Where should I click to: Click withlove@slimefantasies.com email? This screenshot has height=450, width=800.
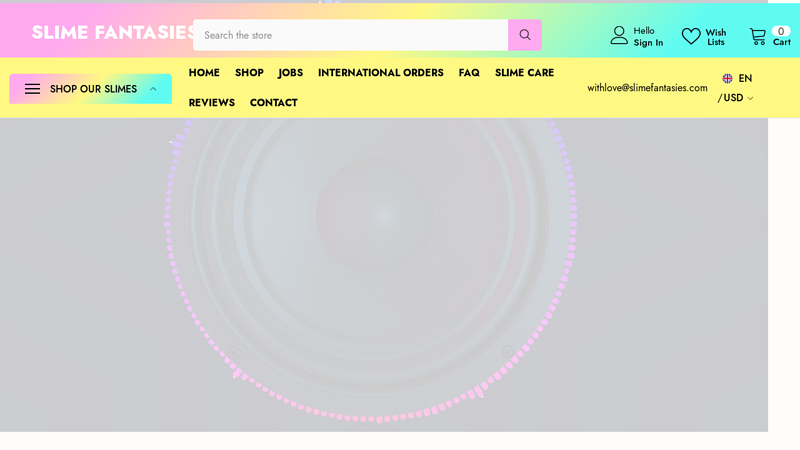click(x=647, y=88)
